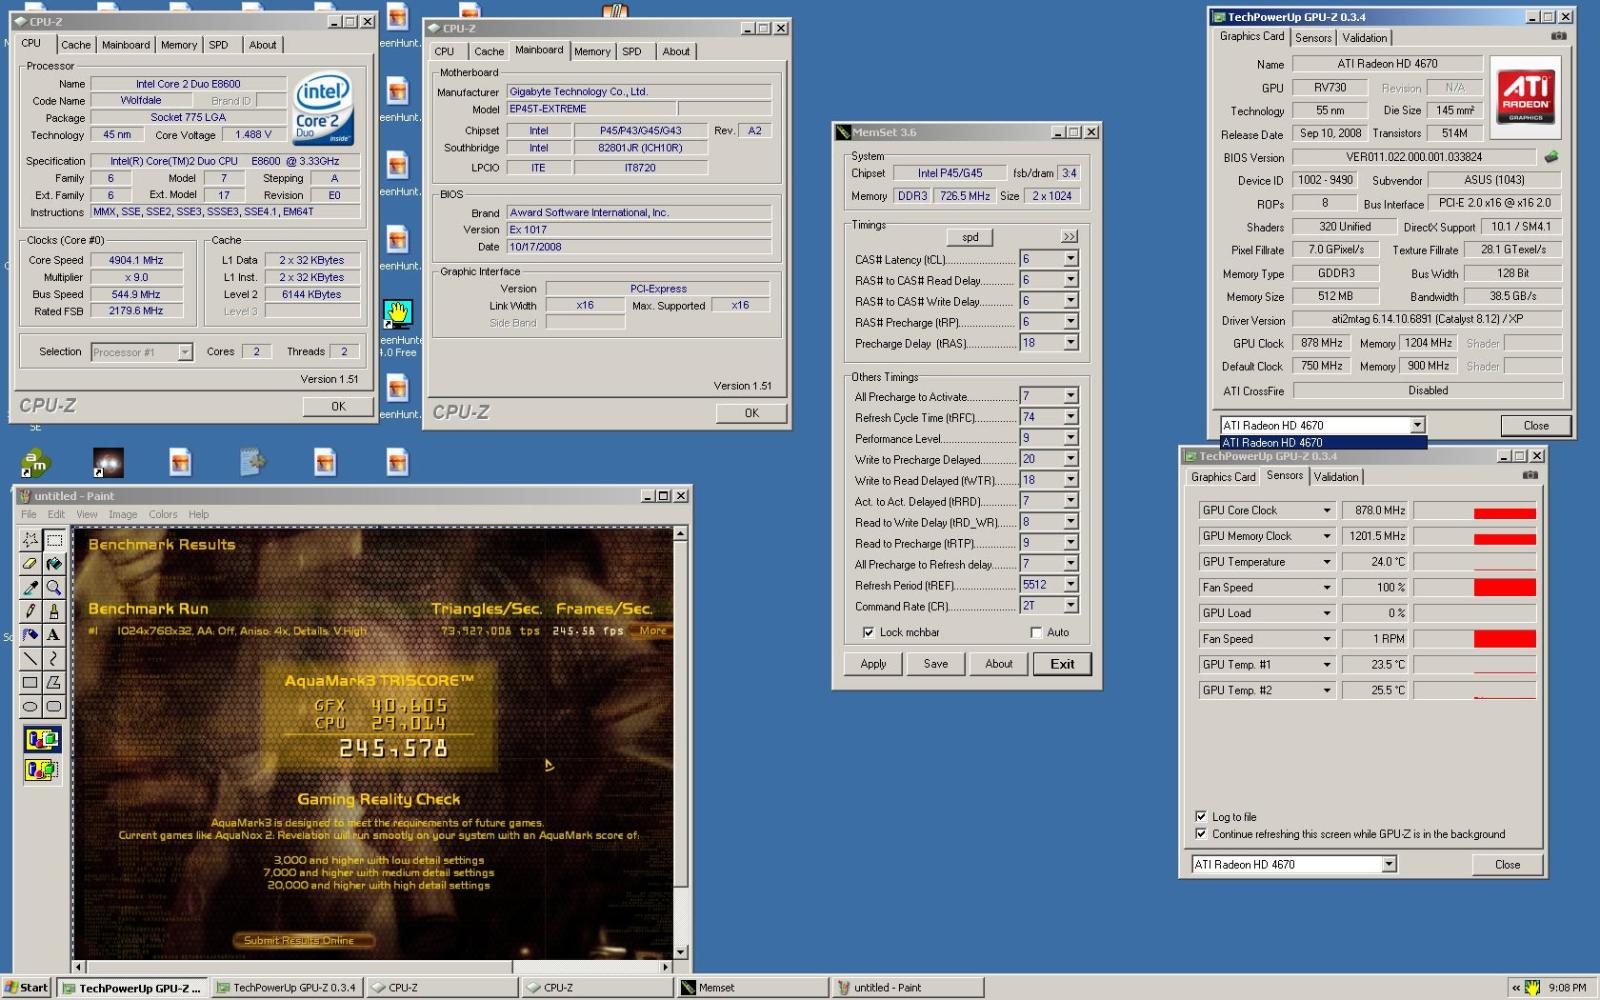
Task: Switch to Sensors tab in GPU-Z Graphics Card window
Action: tap(1313, 38)
